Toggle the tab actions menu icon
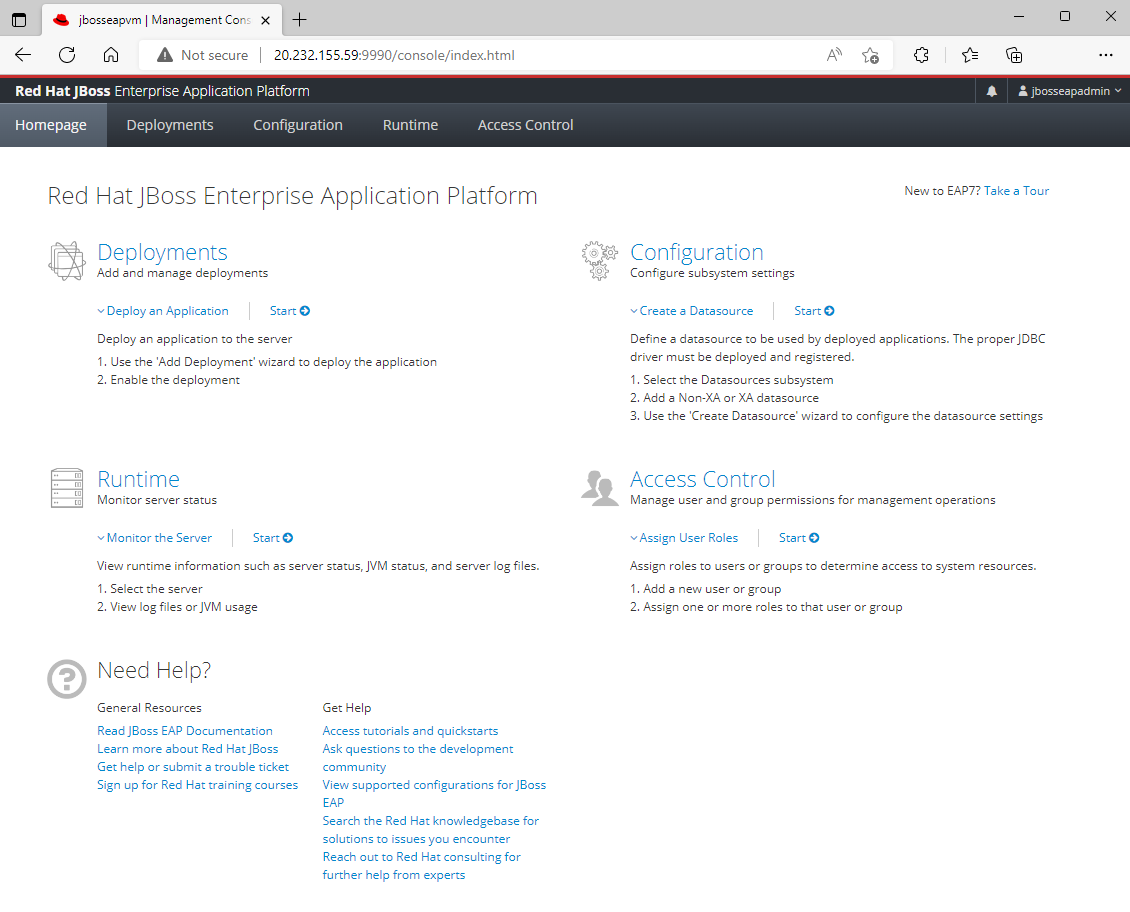The image size is (1130, 912). (19, 20)
